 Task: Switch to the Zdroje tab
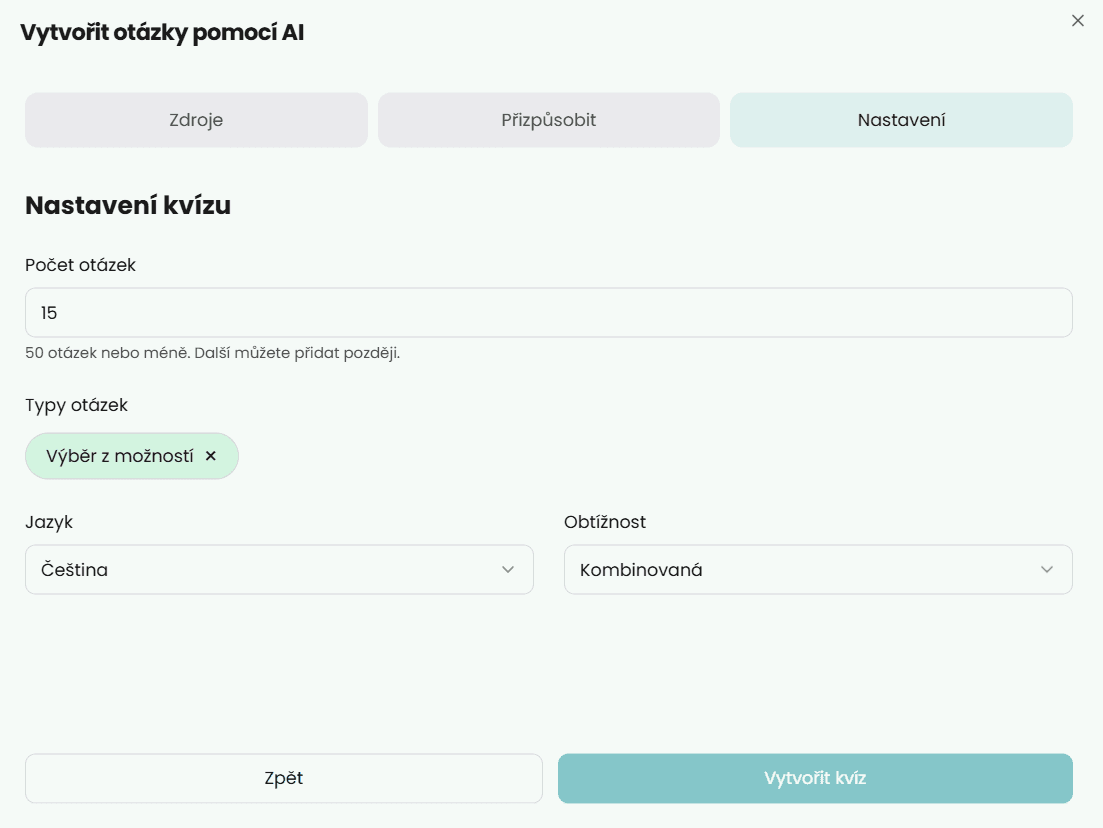pos(196,120)
